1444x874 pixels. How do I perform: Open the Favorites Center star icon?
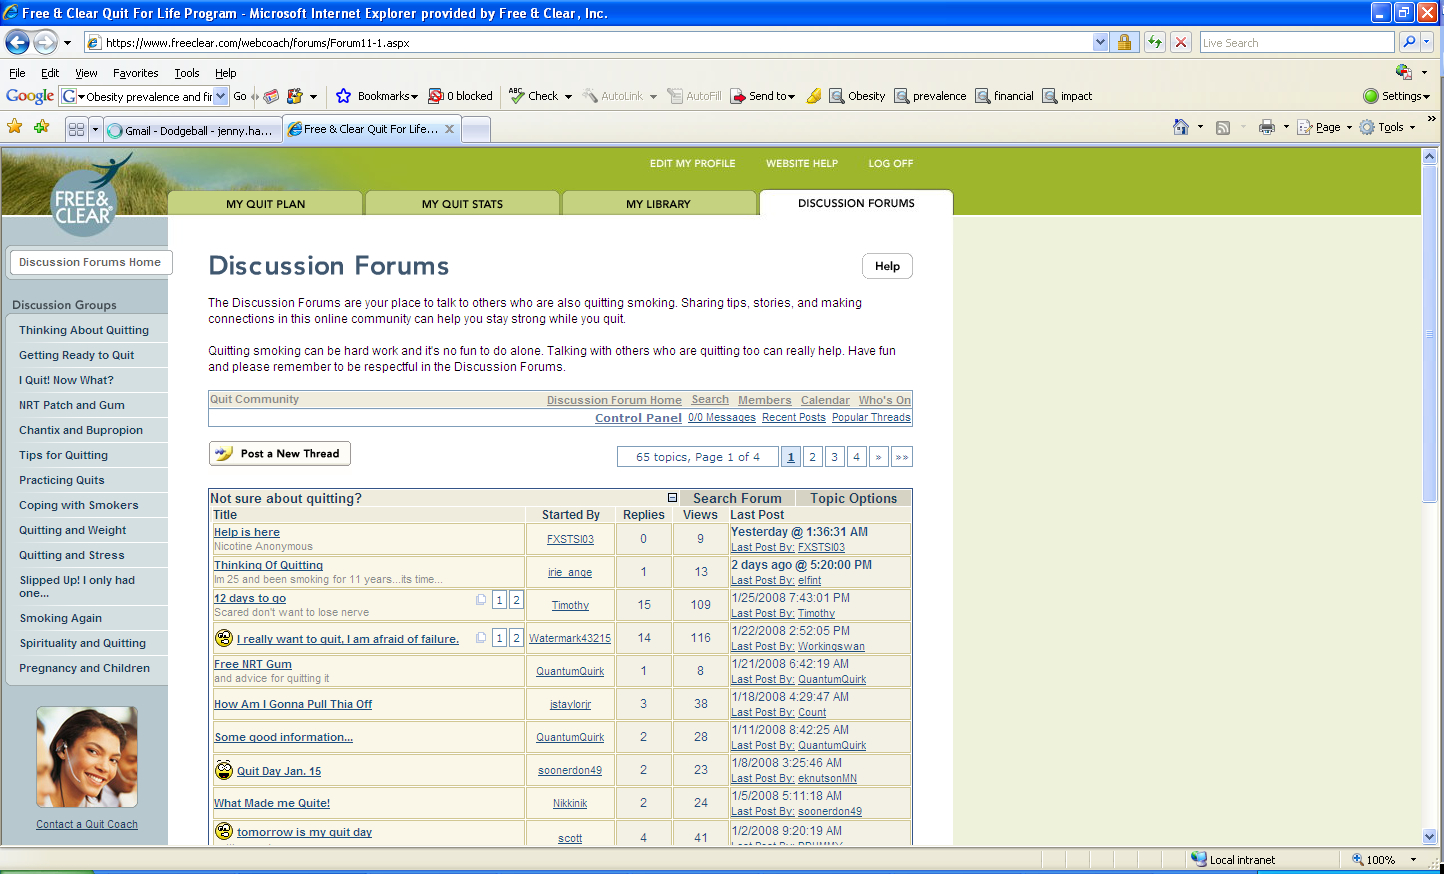(x=15, y=127)
